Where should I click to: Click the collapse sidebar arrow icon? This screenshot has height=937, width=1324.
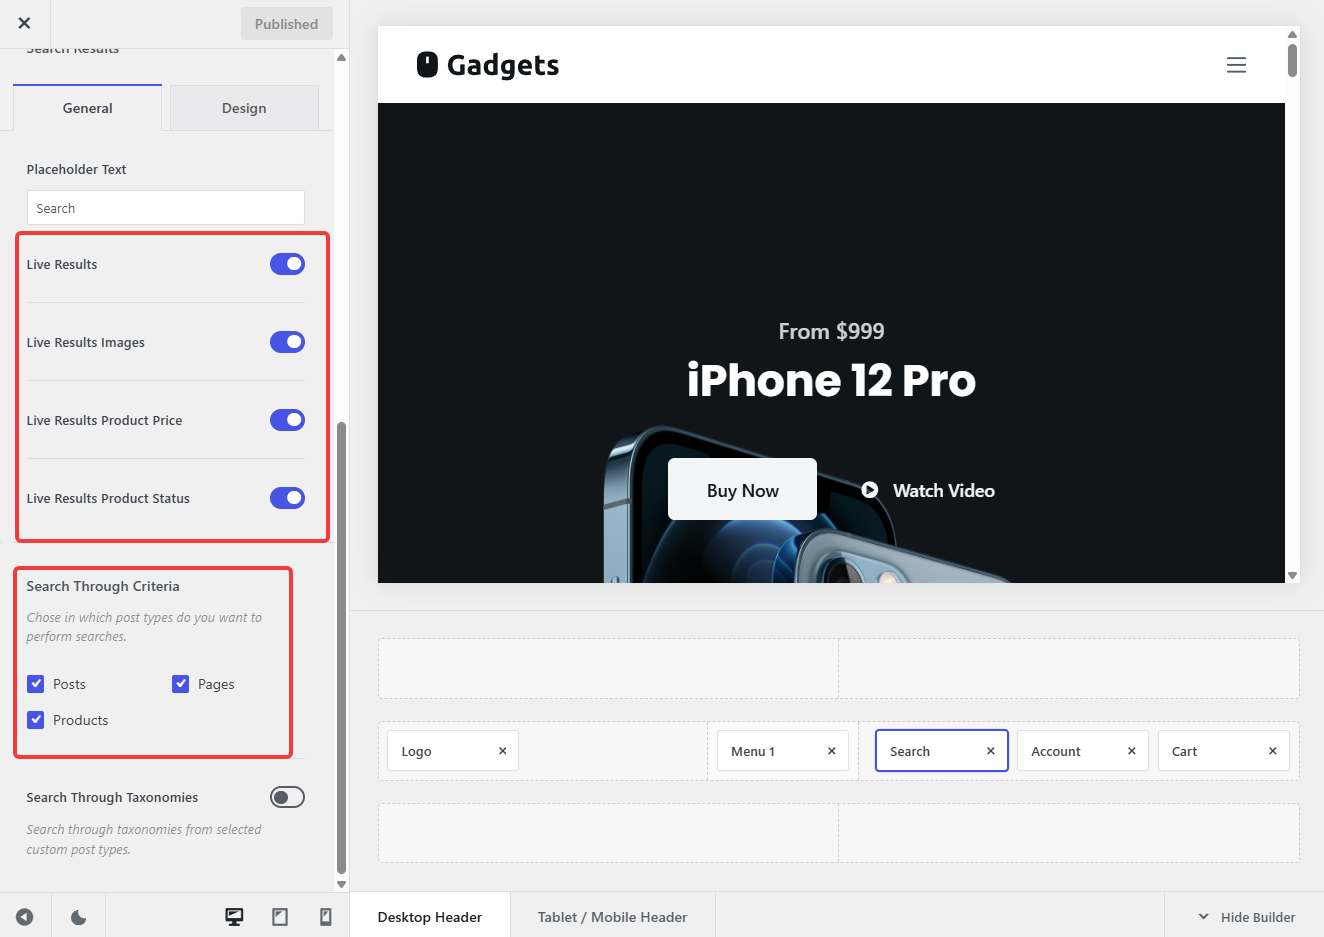tap(24, 917)
